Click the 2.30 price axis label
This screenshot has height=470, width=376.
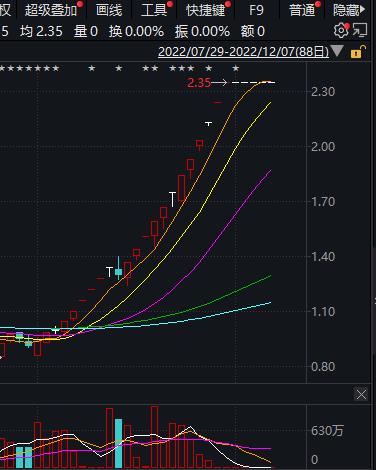[323, 91]
